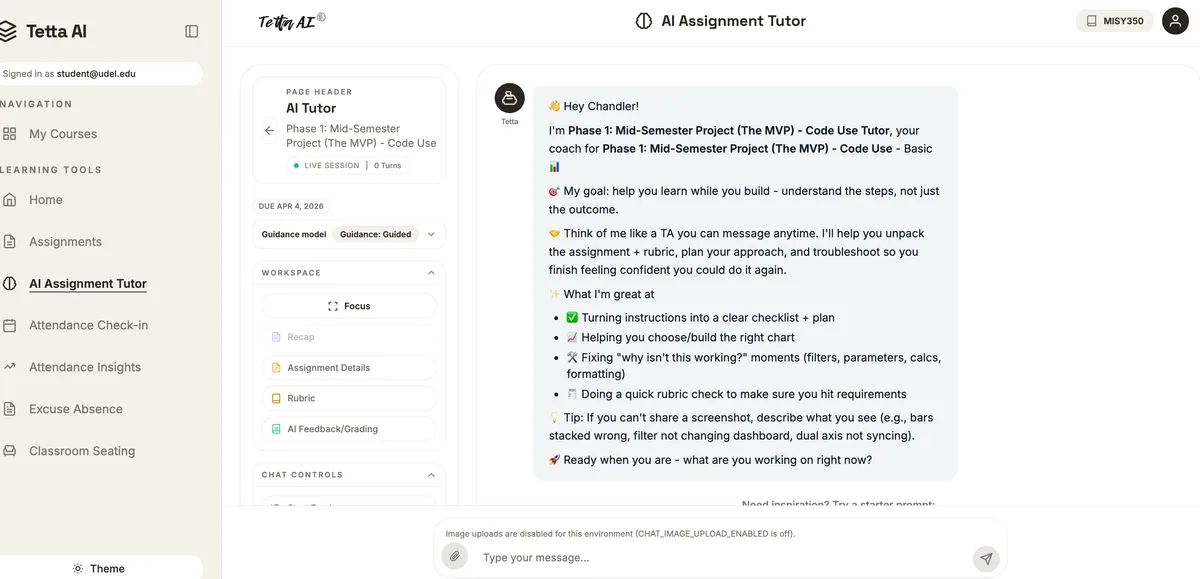Open the MISY350 course badge
The image size is (1200, 579).
point(1114,21)
